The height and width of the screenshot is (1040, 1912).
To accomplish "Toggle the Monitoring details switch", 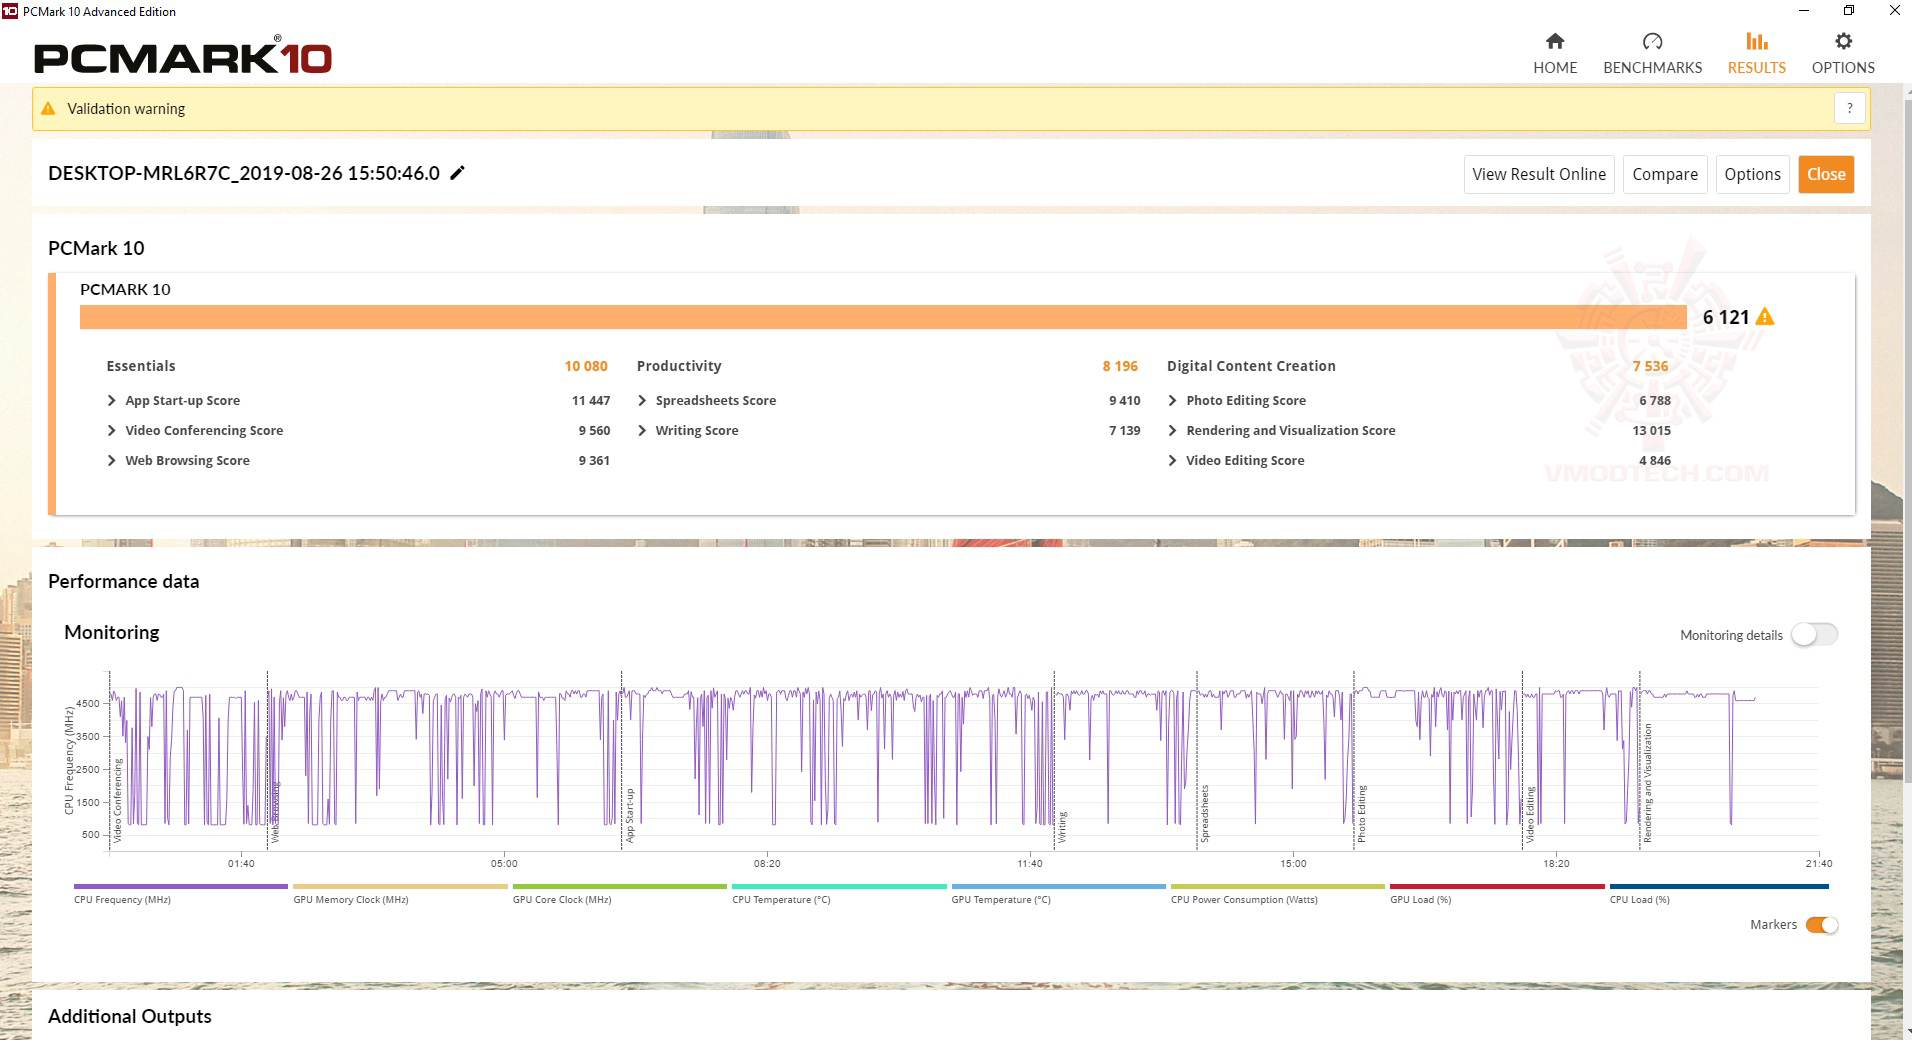I will pos(1814,635).
